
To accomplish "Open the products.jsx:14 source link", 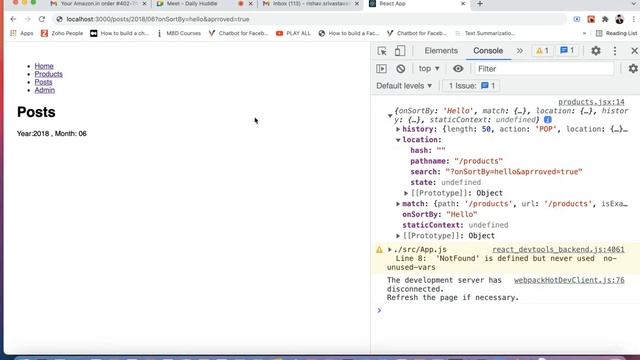I will 591,102.
